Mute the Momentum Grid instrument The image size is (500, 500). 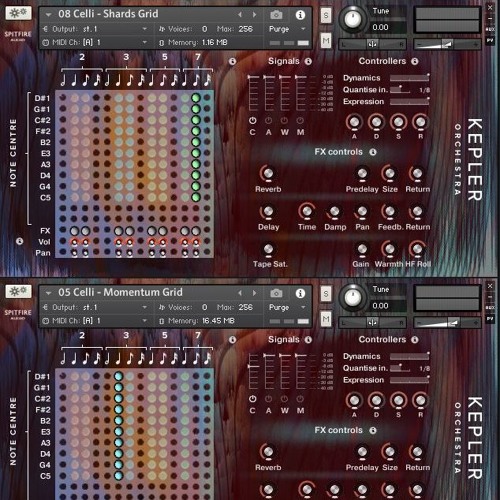pyautogui.click(x=326, y=320)
